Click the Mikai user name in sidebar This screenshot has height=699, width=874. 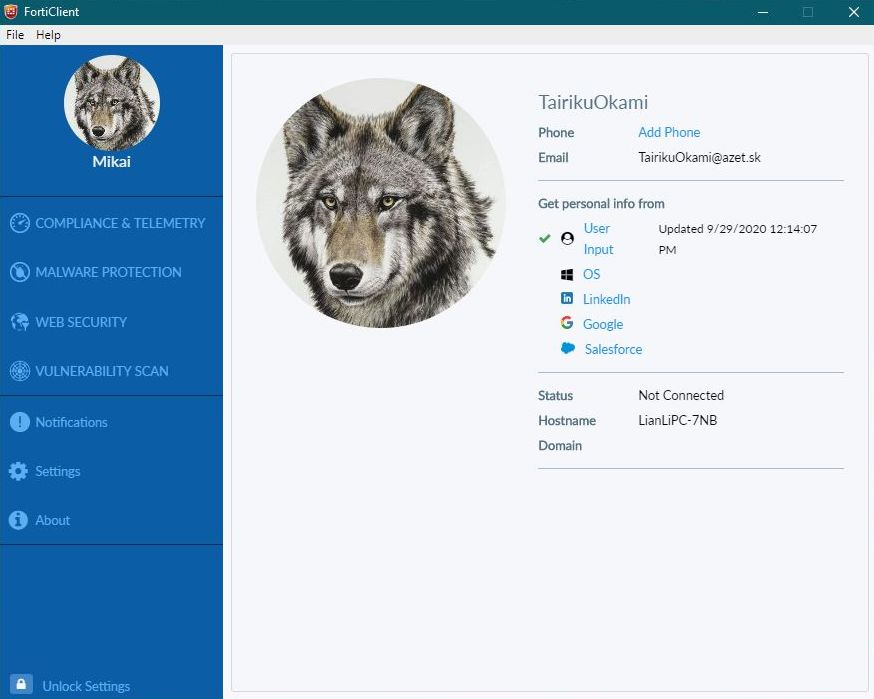(x=111, y=162)
